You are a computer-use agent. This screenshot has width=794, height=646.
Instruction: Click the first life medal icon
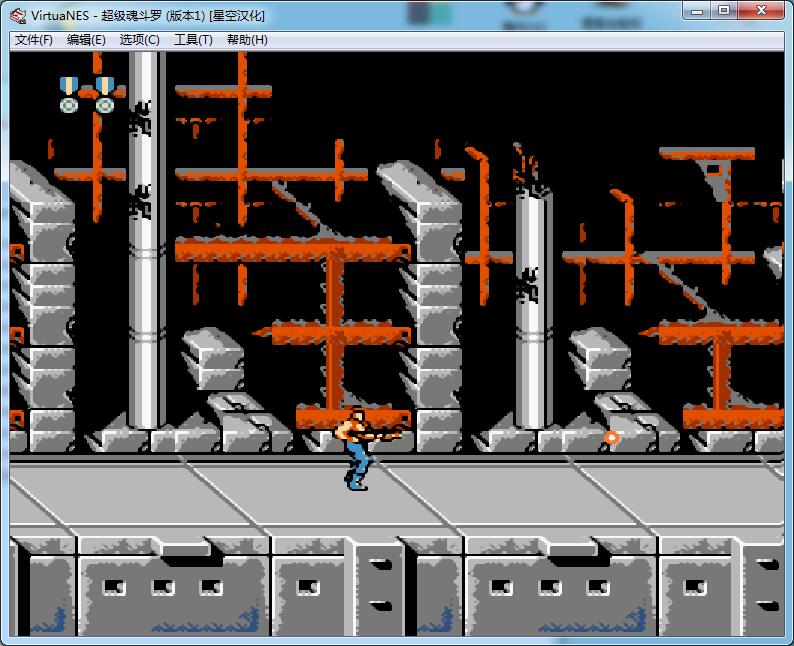pyautogui.click(x=69, y=94)
